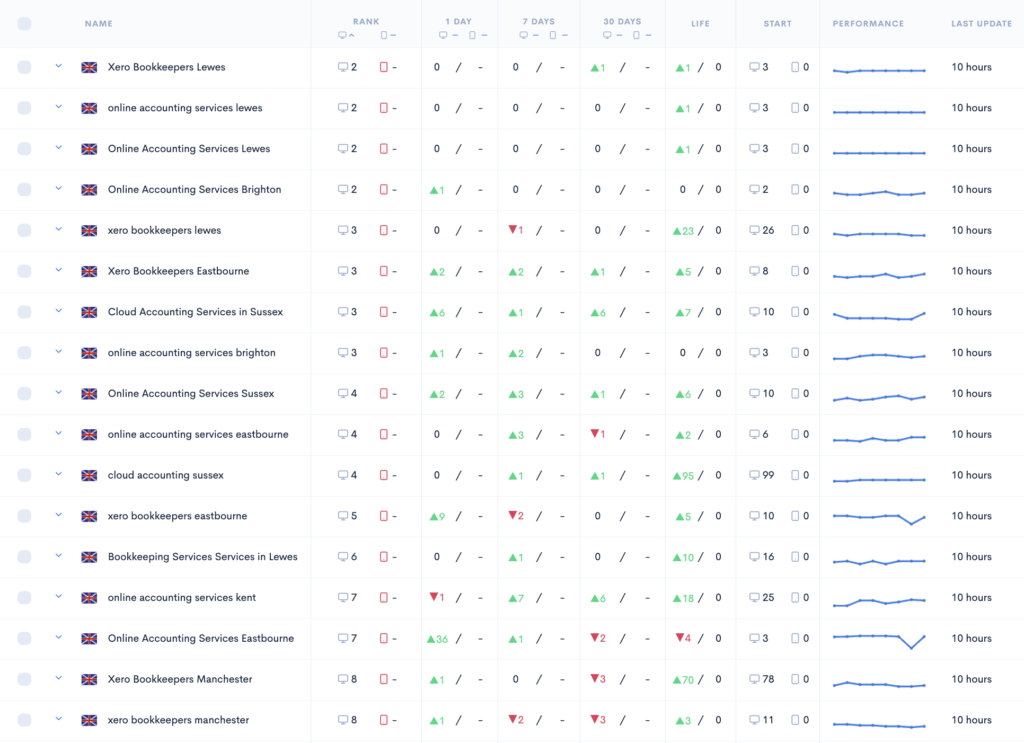This screenshot has width=1024, height=743.
Task: Click green up 95 life change for cloud accounting sussex
Action: pos(683,475)
